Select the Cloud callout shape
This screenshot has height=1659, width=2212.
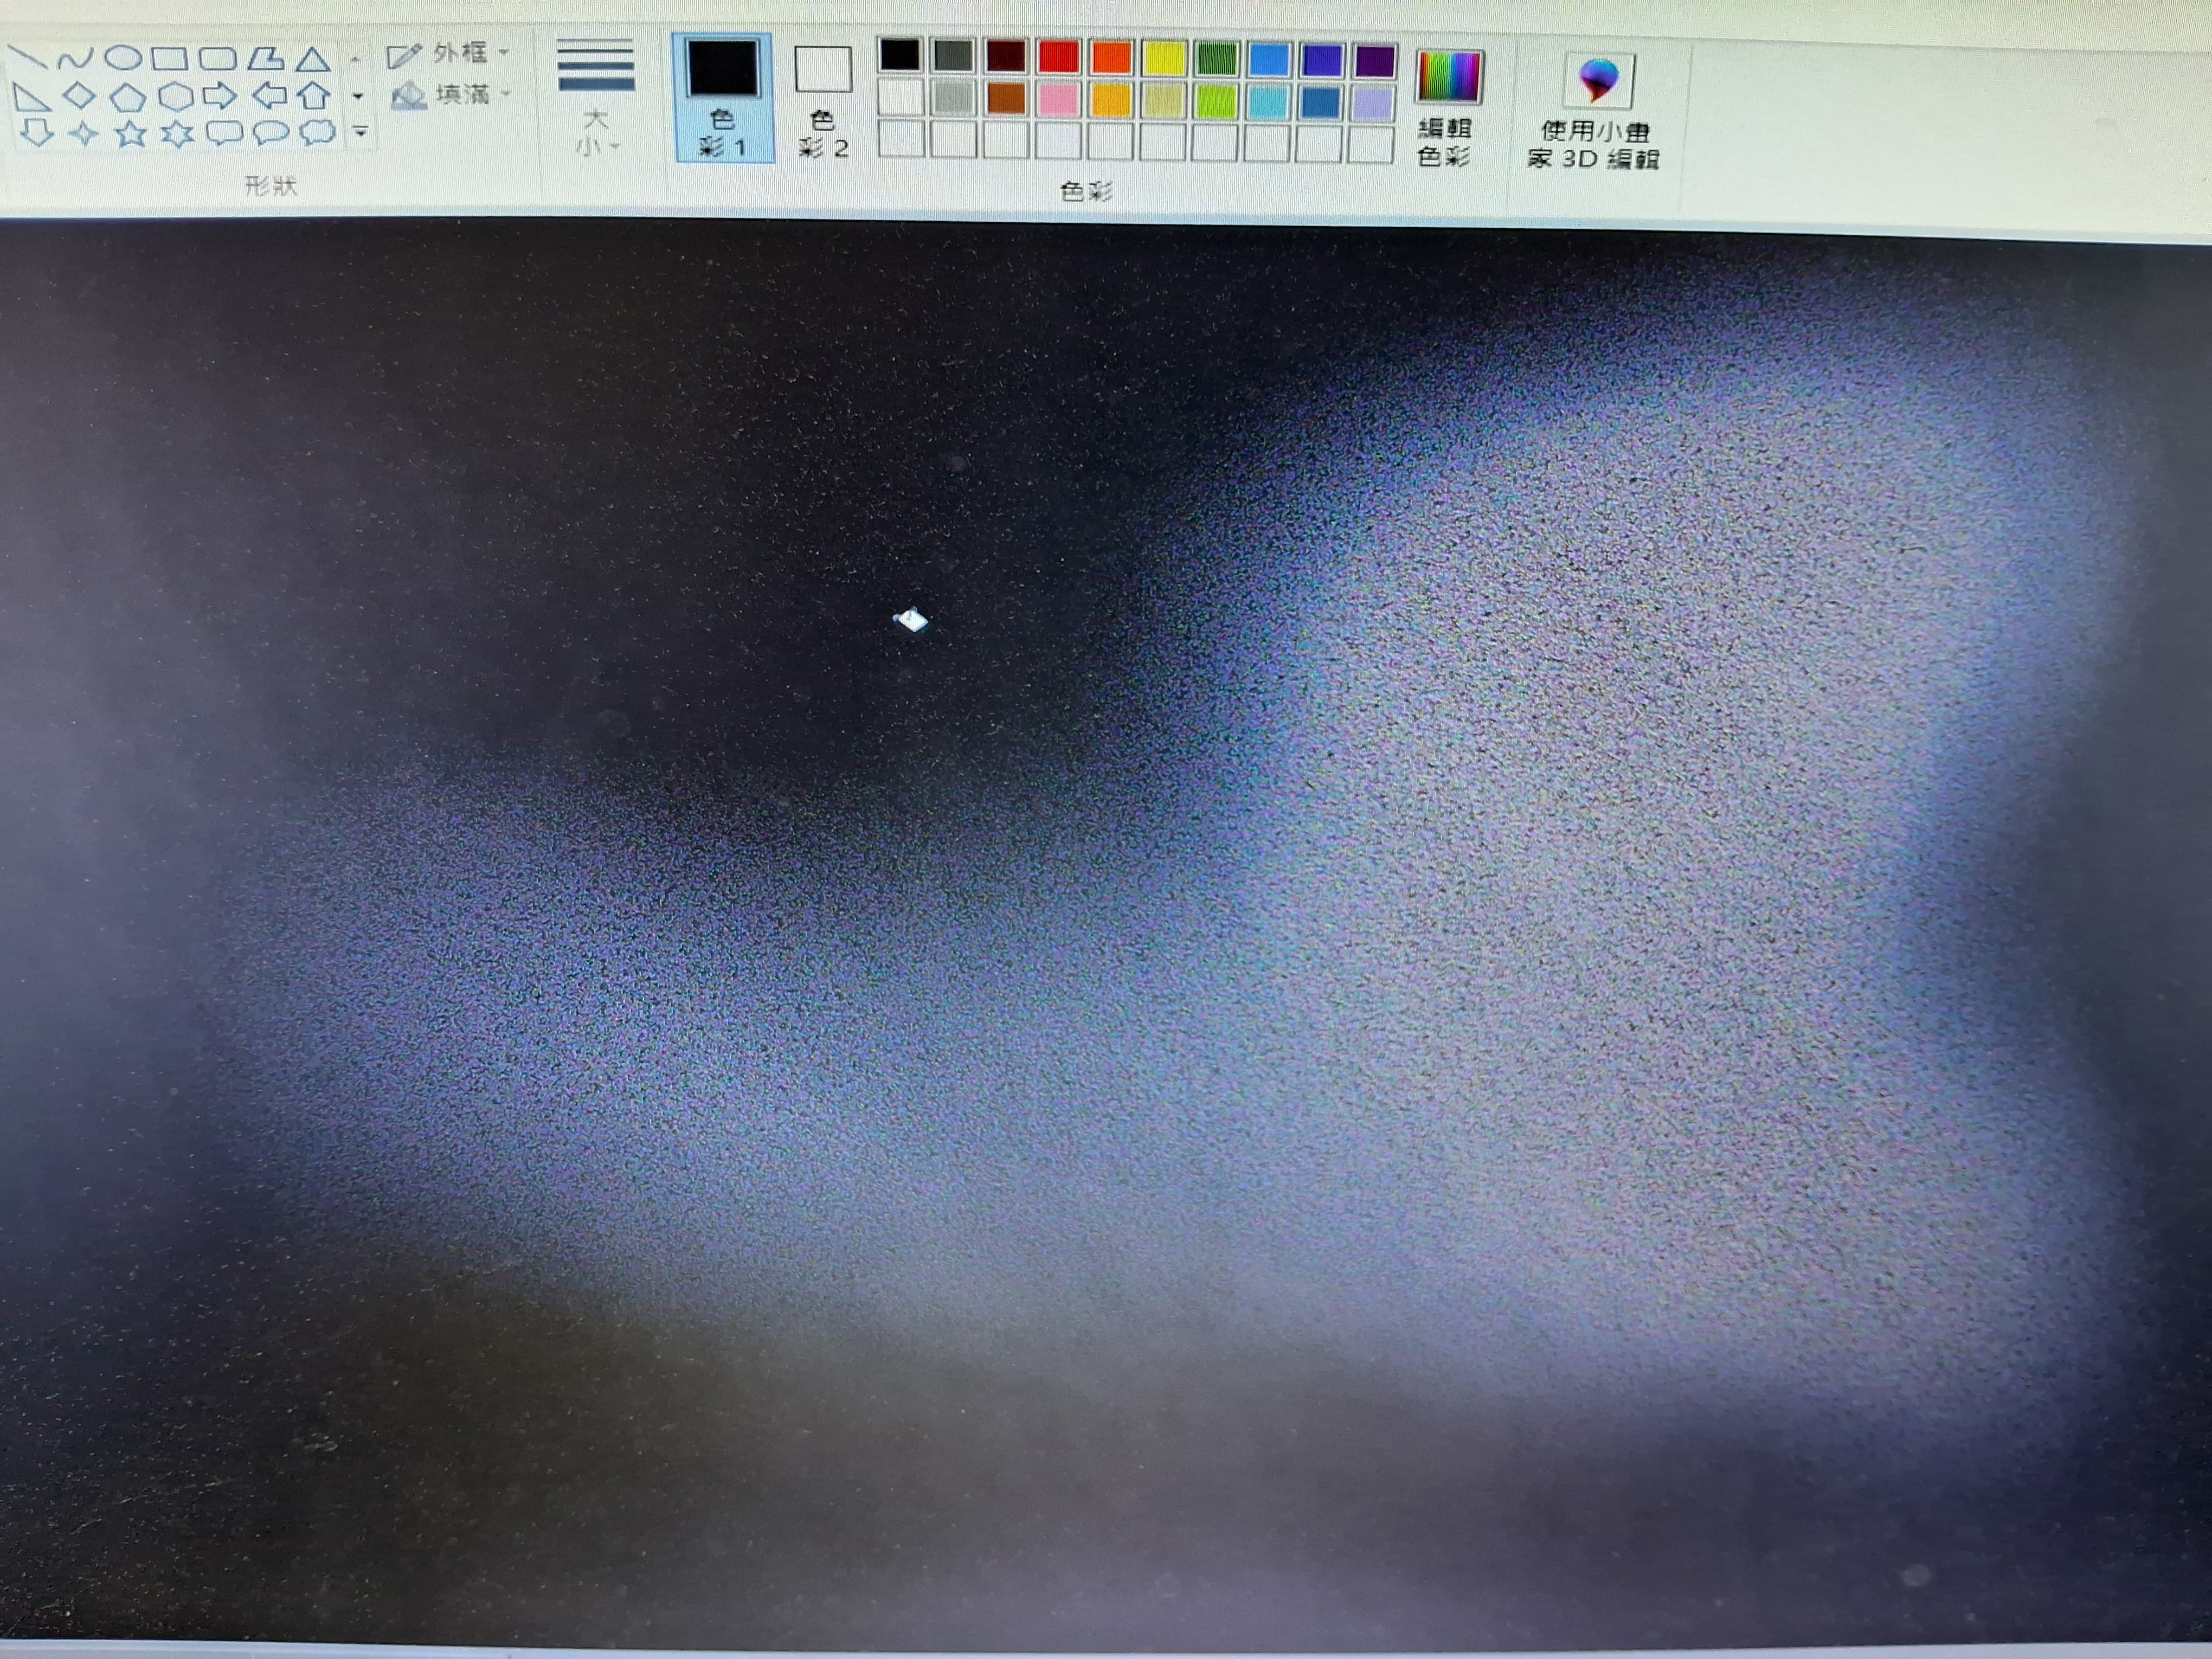318,132
